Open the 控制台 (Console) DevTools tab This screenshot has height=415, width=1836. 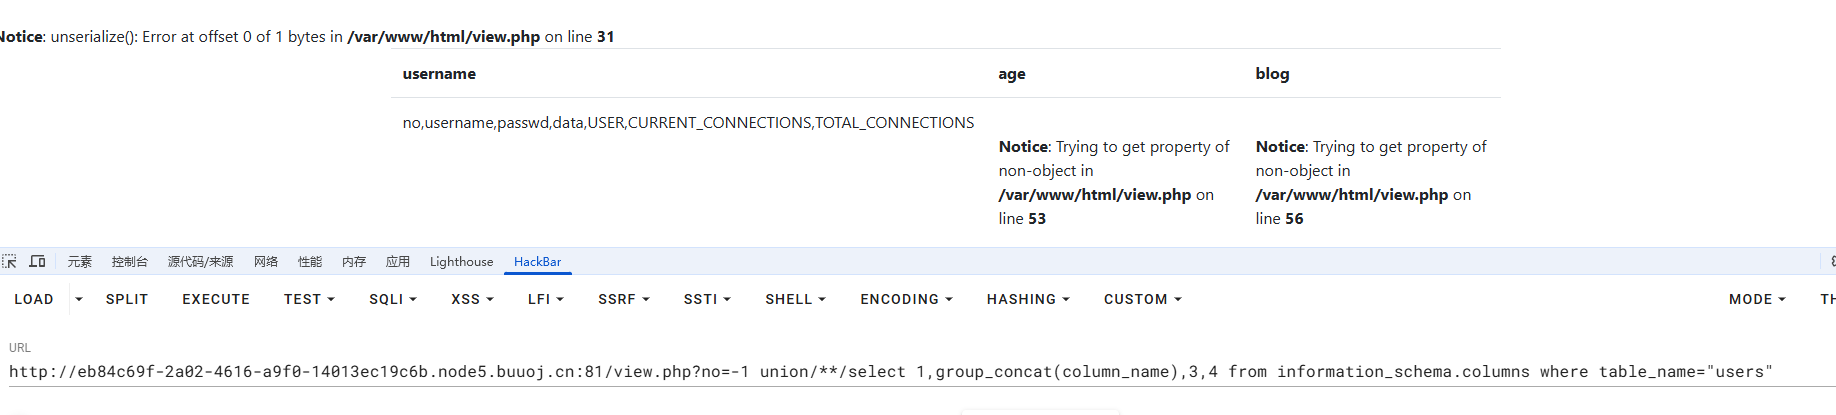130,262
